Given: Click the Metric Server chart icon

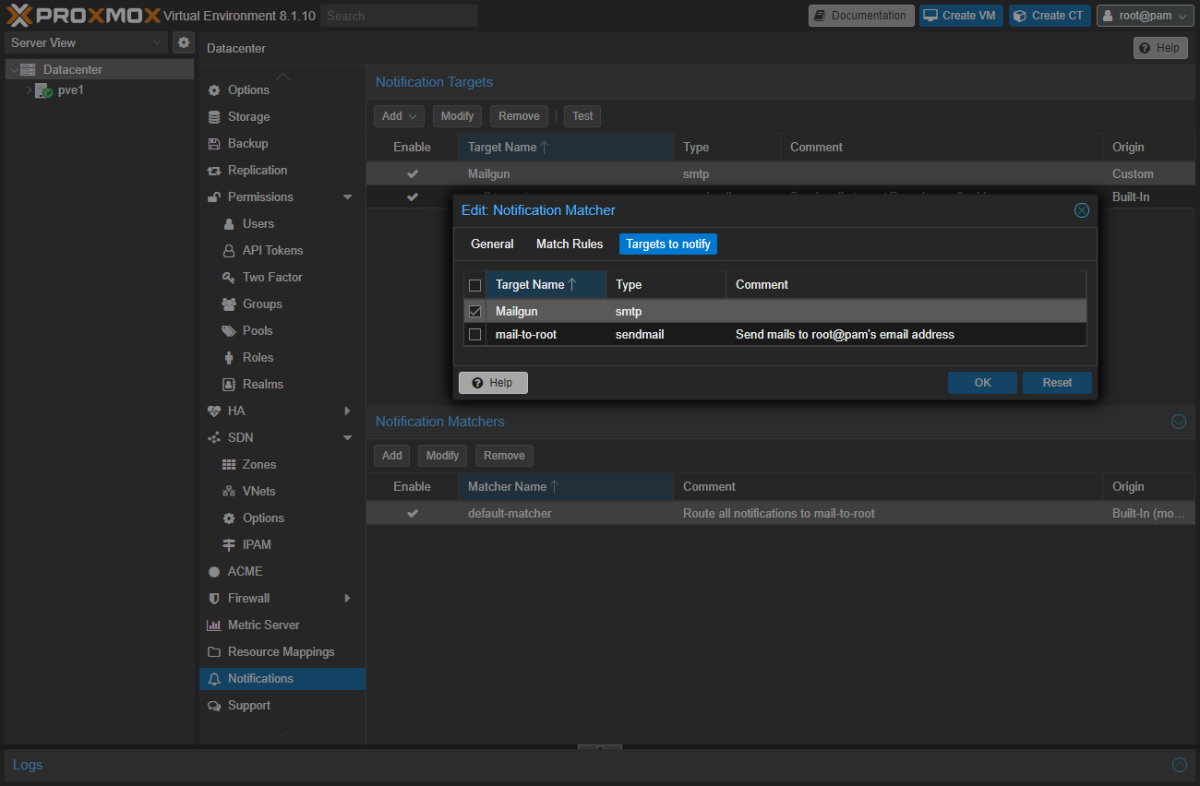Looking at the screenshot, I should [214, 625].
